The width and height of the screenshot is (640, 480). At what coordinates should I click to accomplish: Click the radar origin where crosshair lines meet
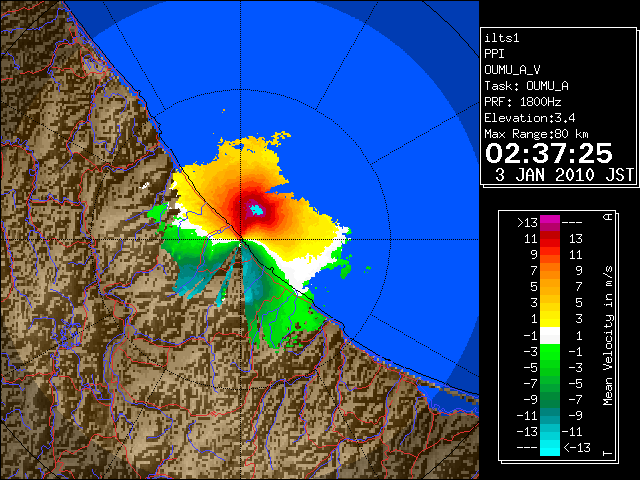point(241,240)
